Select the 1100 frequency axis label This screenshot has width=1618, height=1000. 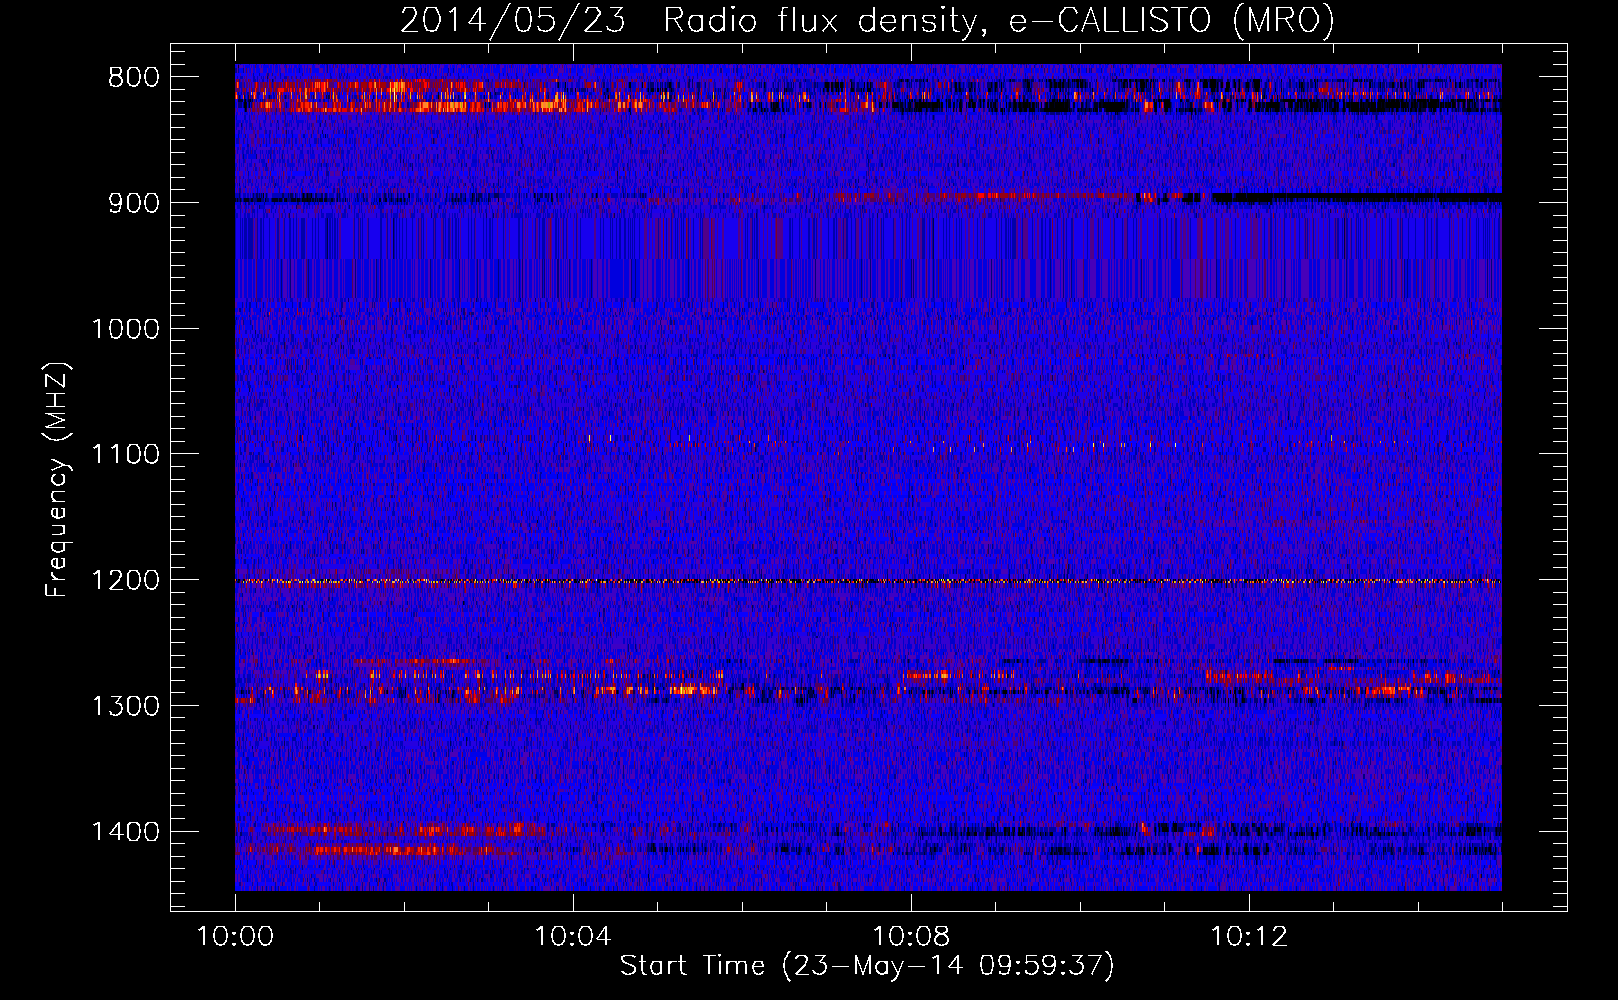coord(126,455)
